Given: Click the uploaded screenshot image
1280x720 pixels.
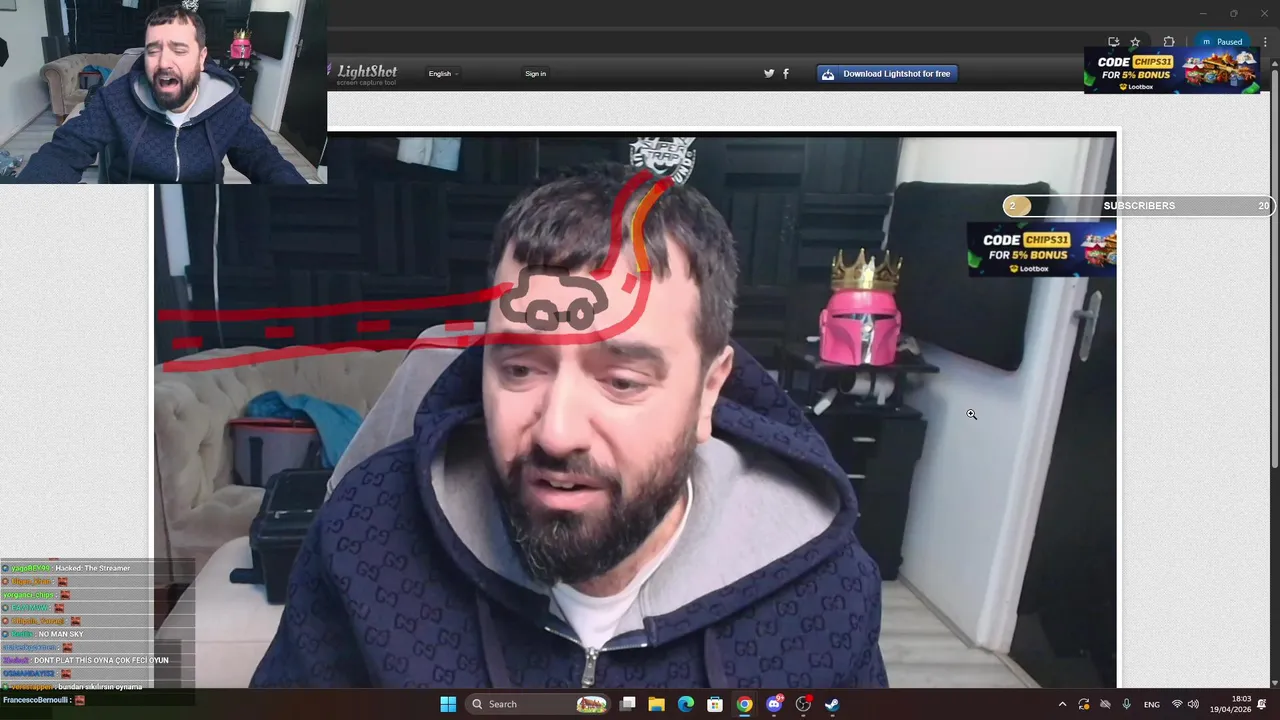Looking at the screenshot, I should (x=635, y=410).
